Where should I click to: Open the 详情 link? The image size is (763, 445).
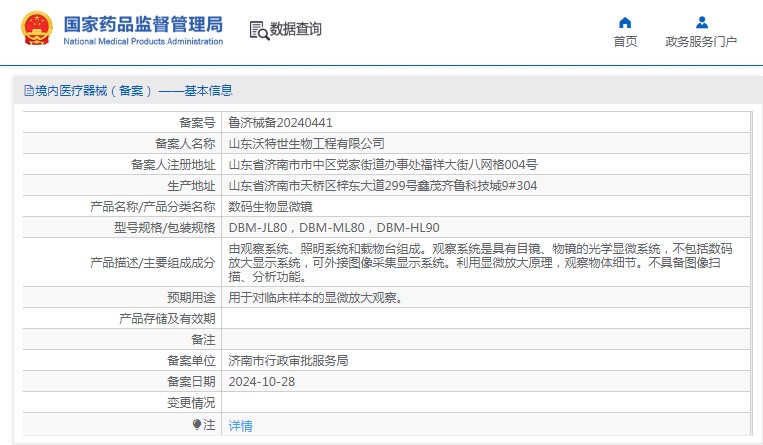(x=240, y=425)
